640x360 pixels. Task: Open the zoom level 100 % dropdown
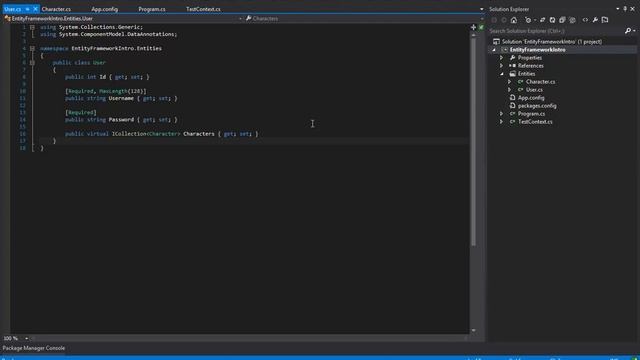point(27,338)
